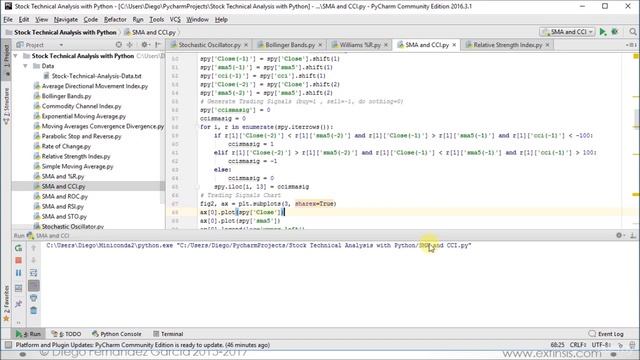Open the editor tabs overflow list dropdown
The height and width of the screenshot is (360, 640).
click(x=631, y=45)
